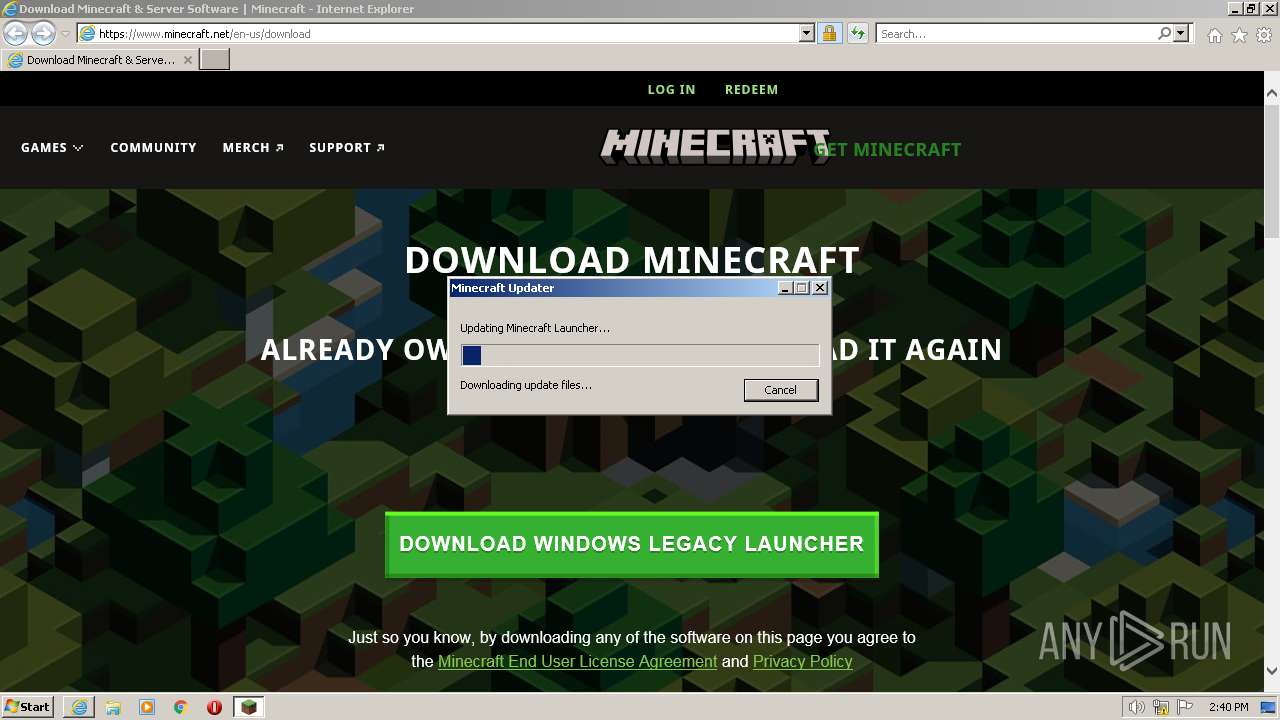Click the LOG IN link
This screenshot has height=720, width=1280.
tap(671, 89)
